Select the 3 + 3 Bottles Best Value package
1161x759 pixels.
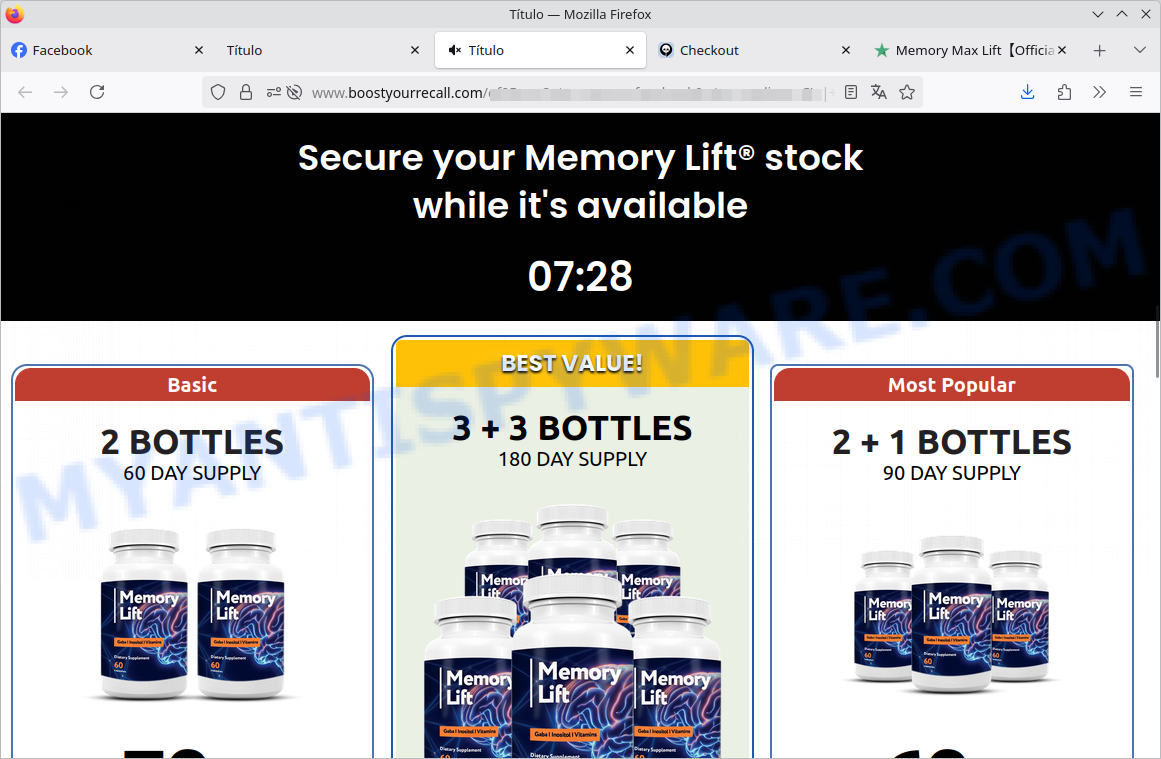click(x=572, y=547)
